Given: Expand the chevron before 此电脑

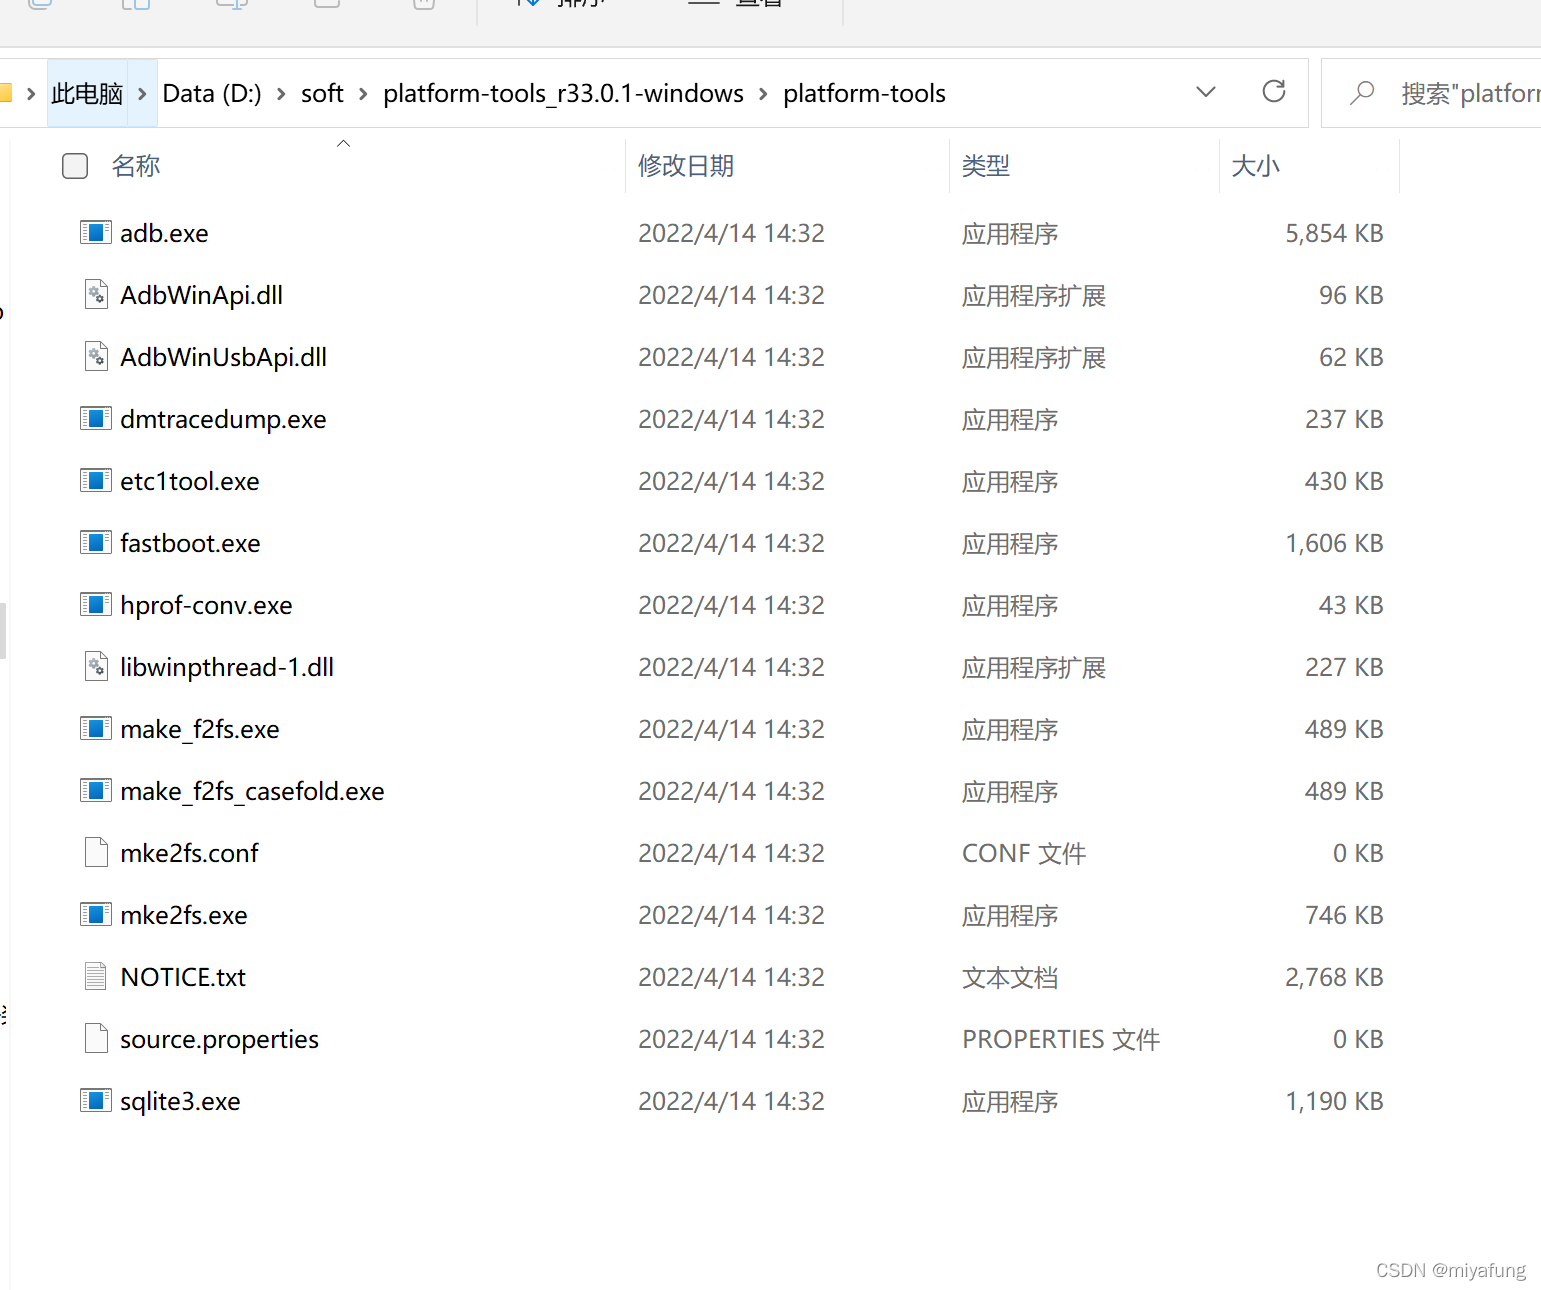Looking at the screenshot, I should 31,94.
